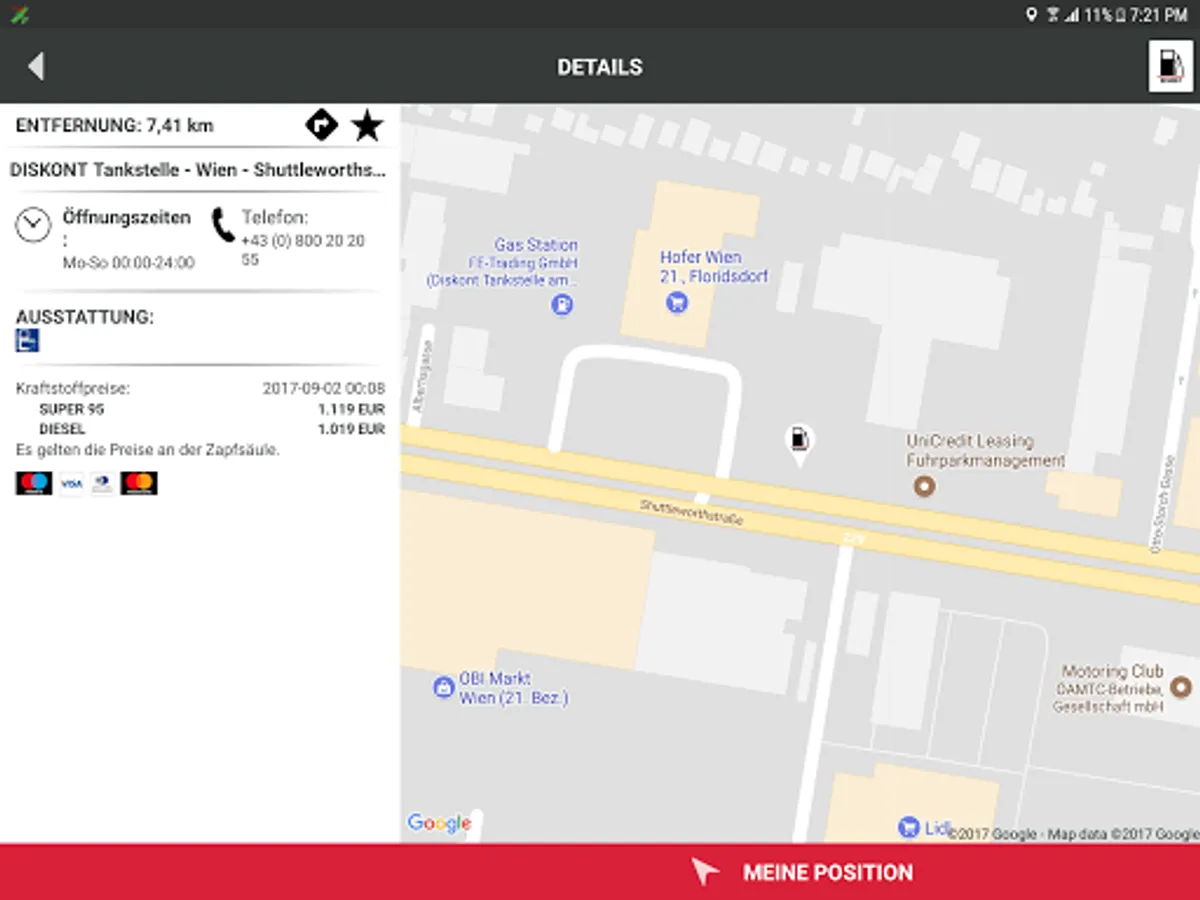The height and width of the screenshot is (900, 1200).
Task: Tap the Motoring Club map marker
Action: click(x=1181, y=687)
